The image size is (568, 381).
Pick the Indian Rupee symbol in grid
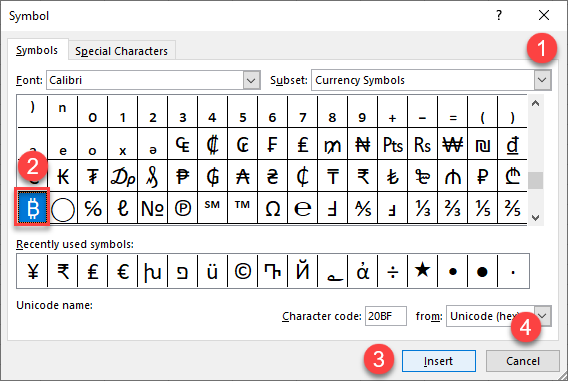tap(363, 176)
